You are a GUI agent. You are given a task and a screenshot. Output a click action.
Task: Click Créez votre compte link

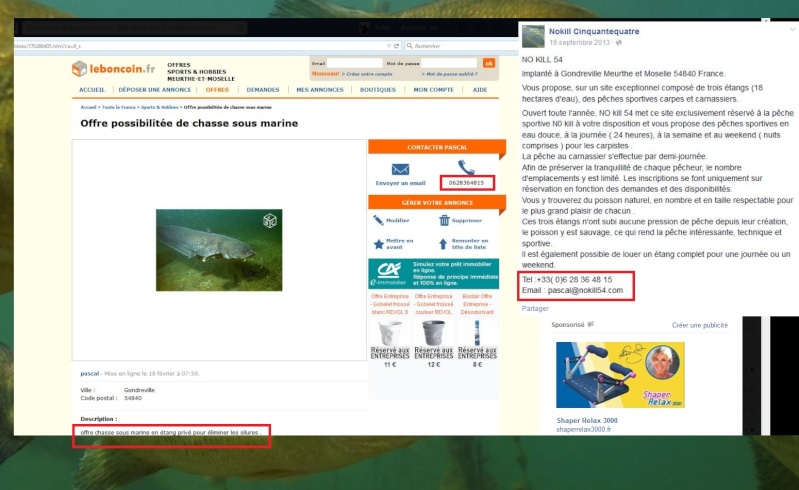[x=369, y=74]
